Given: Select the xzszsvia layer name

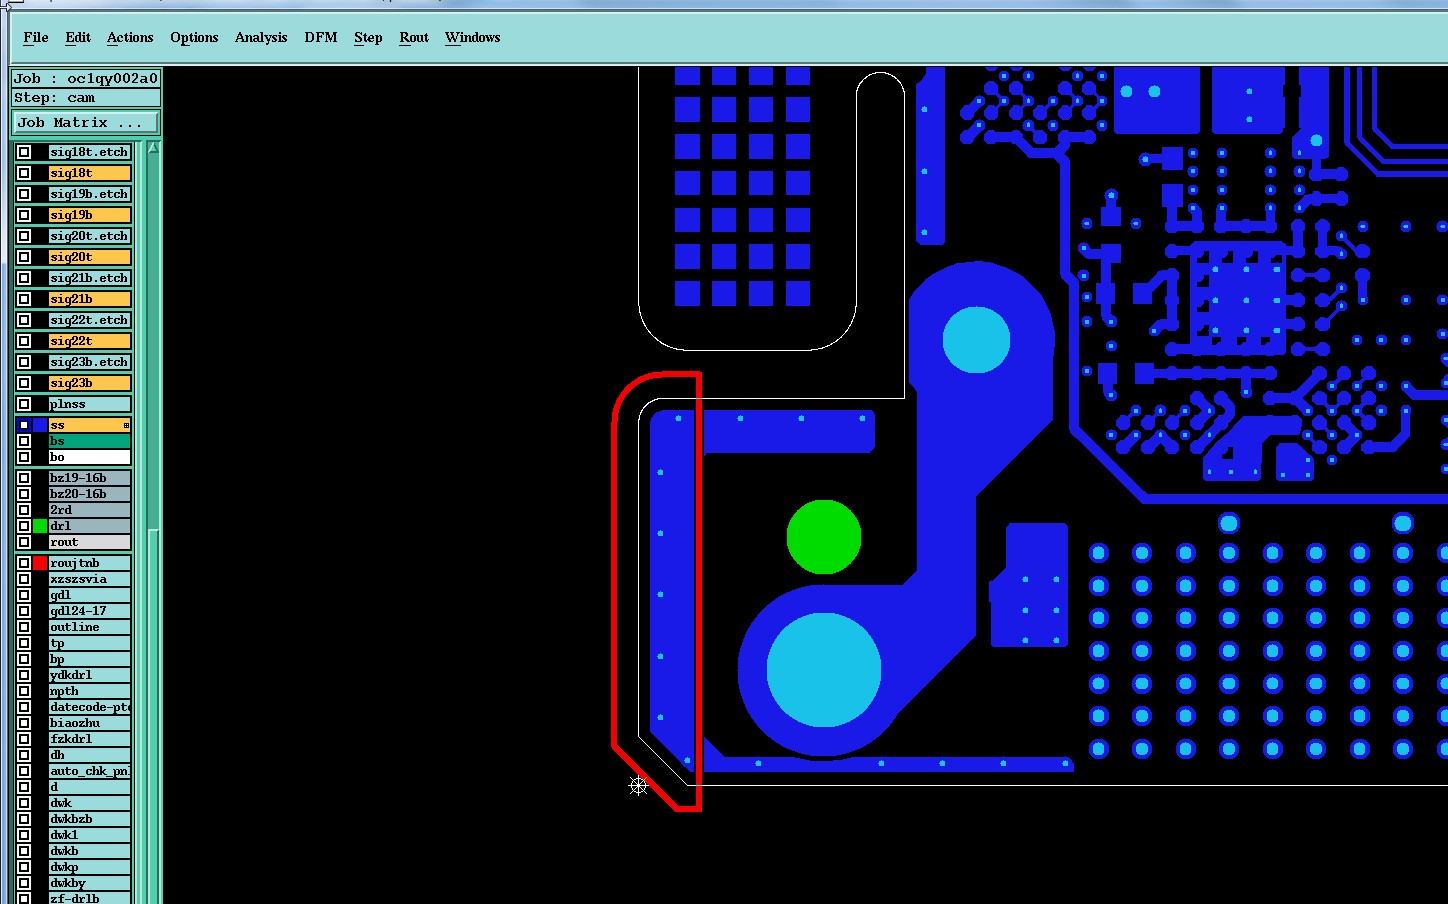Looking at the screenshot, I should (x=89, y=579).
